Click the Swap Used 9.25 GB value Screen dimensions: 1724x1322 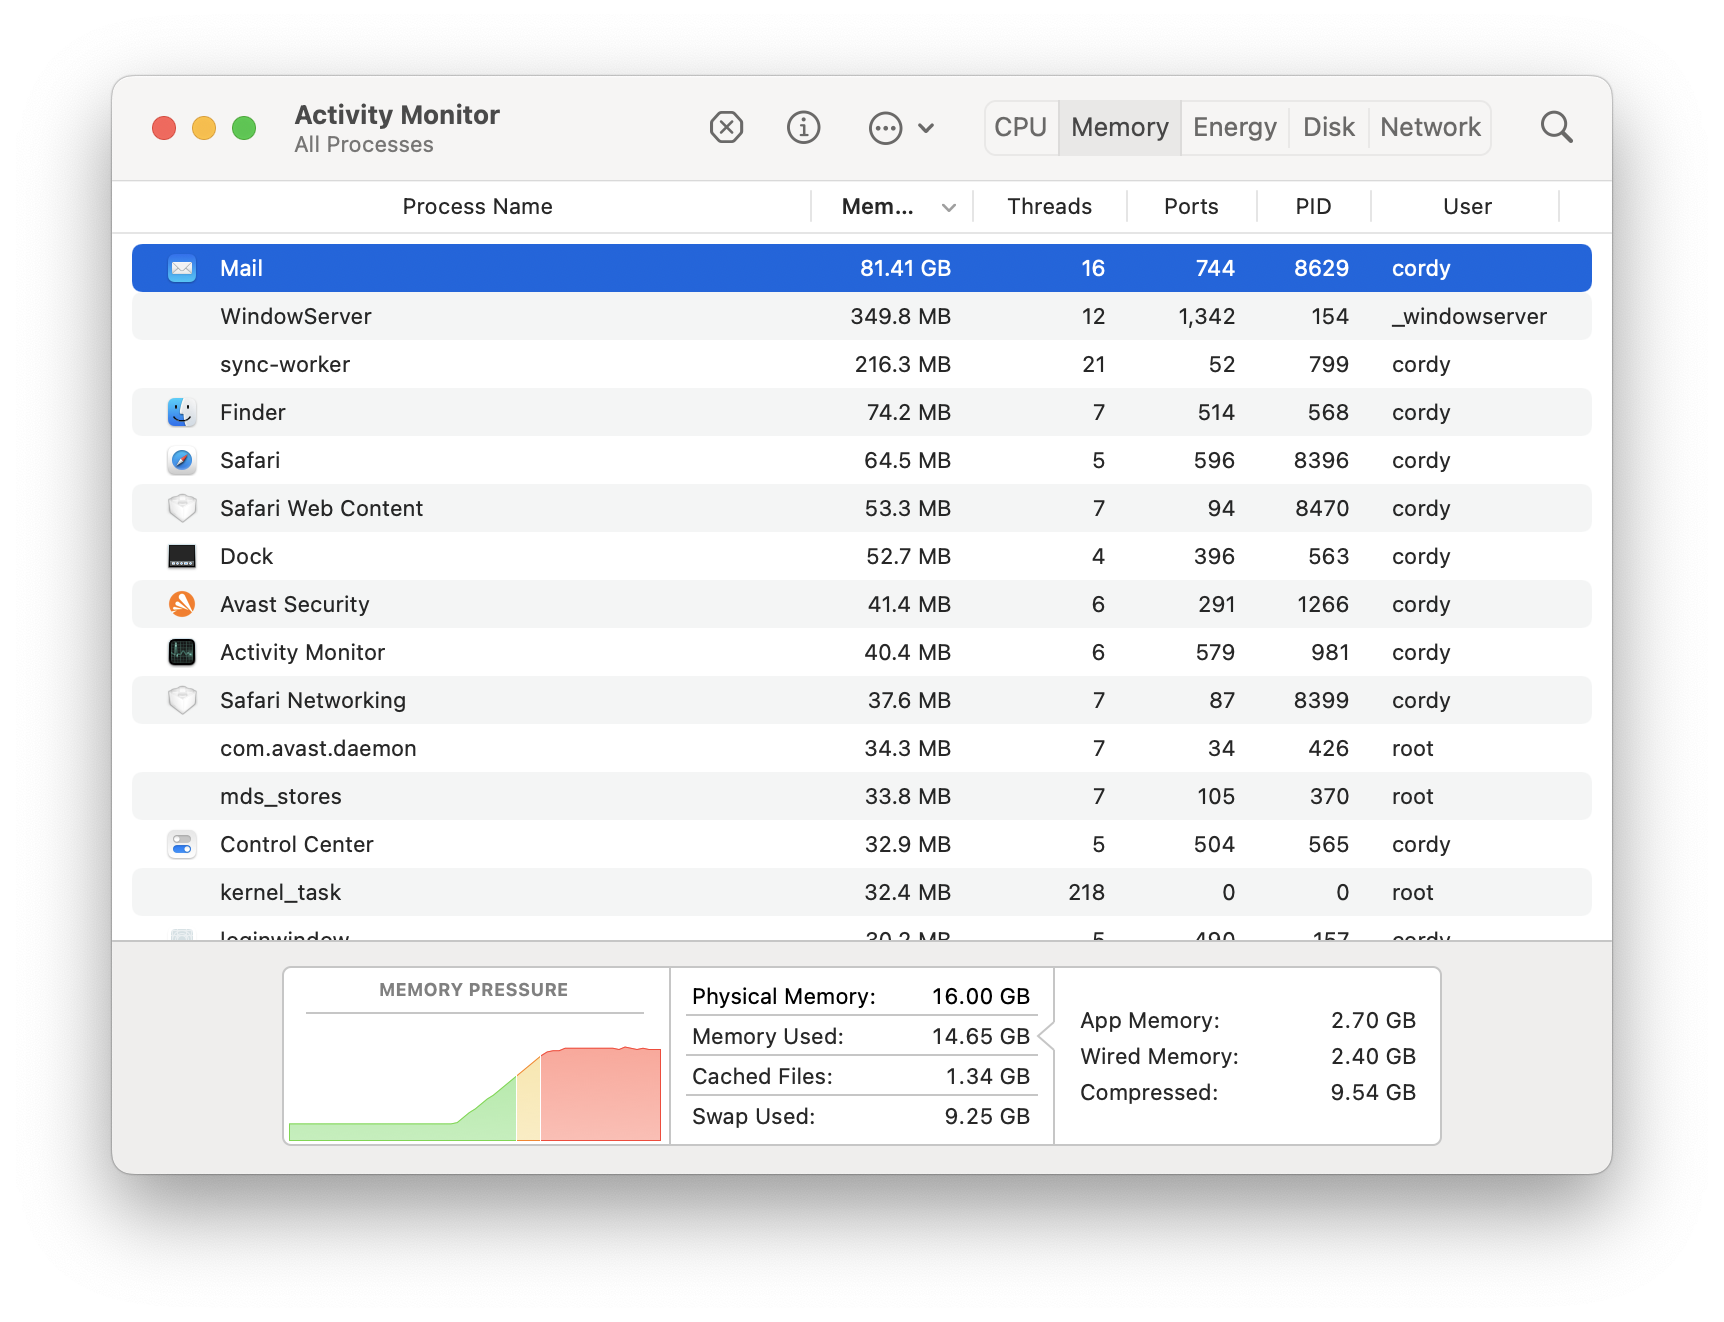coord(987,1117)
